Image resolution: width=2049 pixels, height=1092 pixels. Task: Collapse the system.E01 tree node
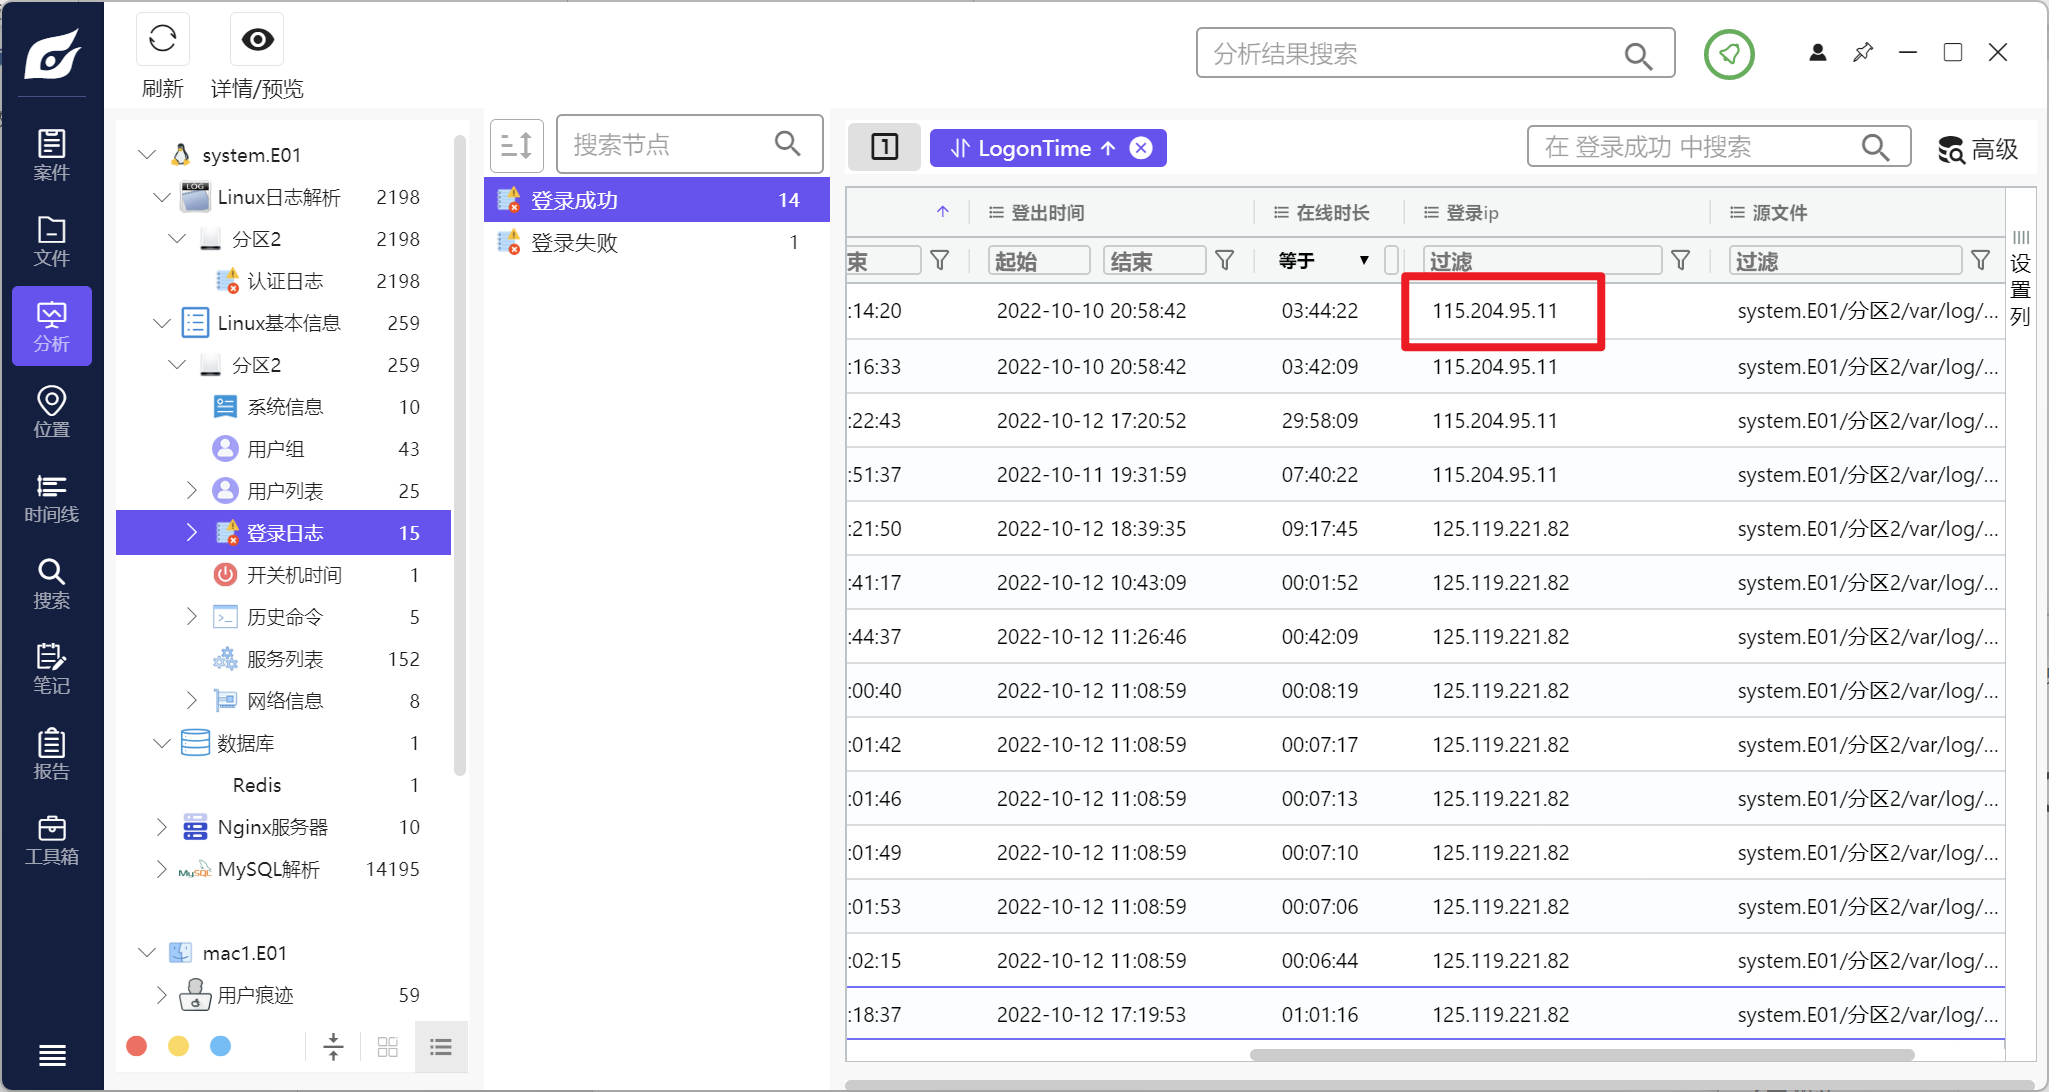click(147, 155)
